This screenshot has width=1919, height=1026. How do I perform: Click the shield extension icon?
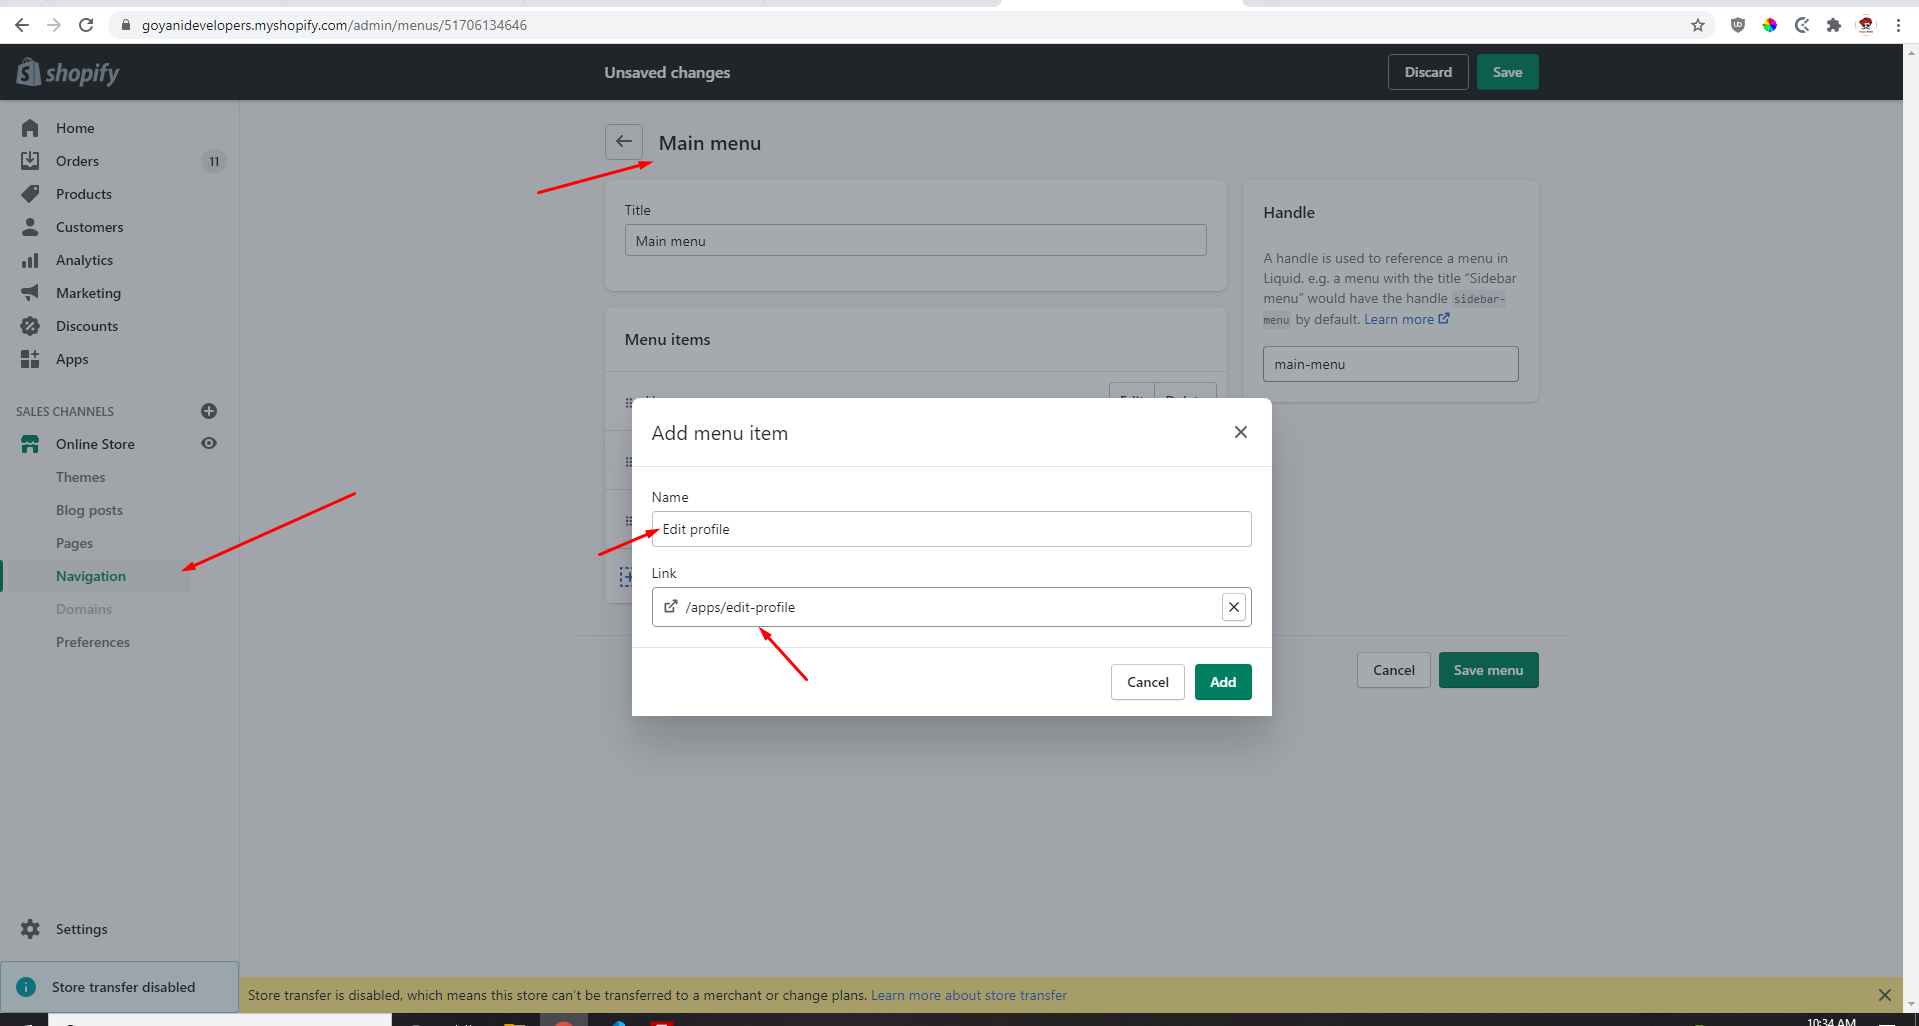[x=1738, y=25]
